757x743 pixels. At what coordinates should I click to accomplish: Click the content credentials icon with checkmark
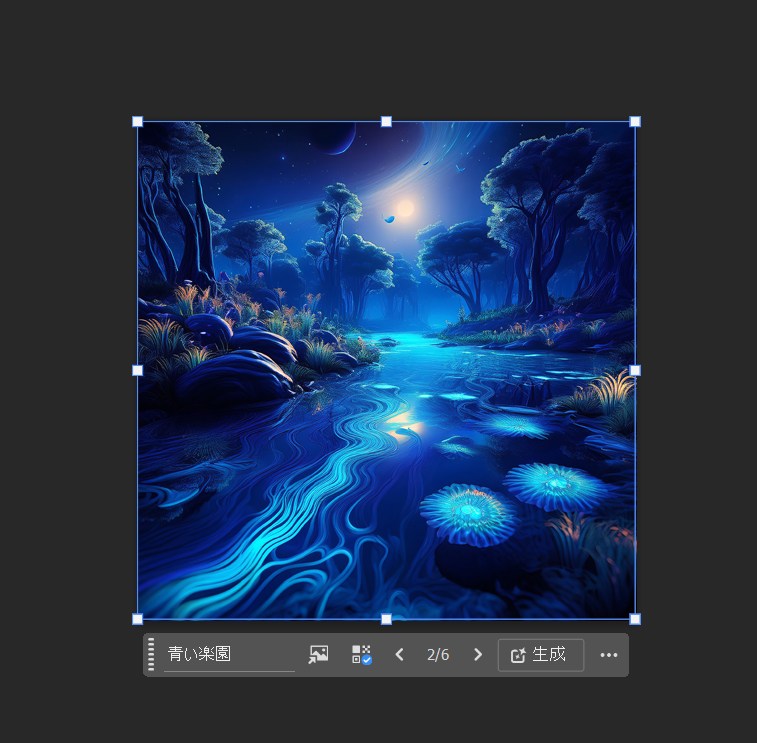point(362,655)
